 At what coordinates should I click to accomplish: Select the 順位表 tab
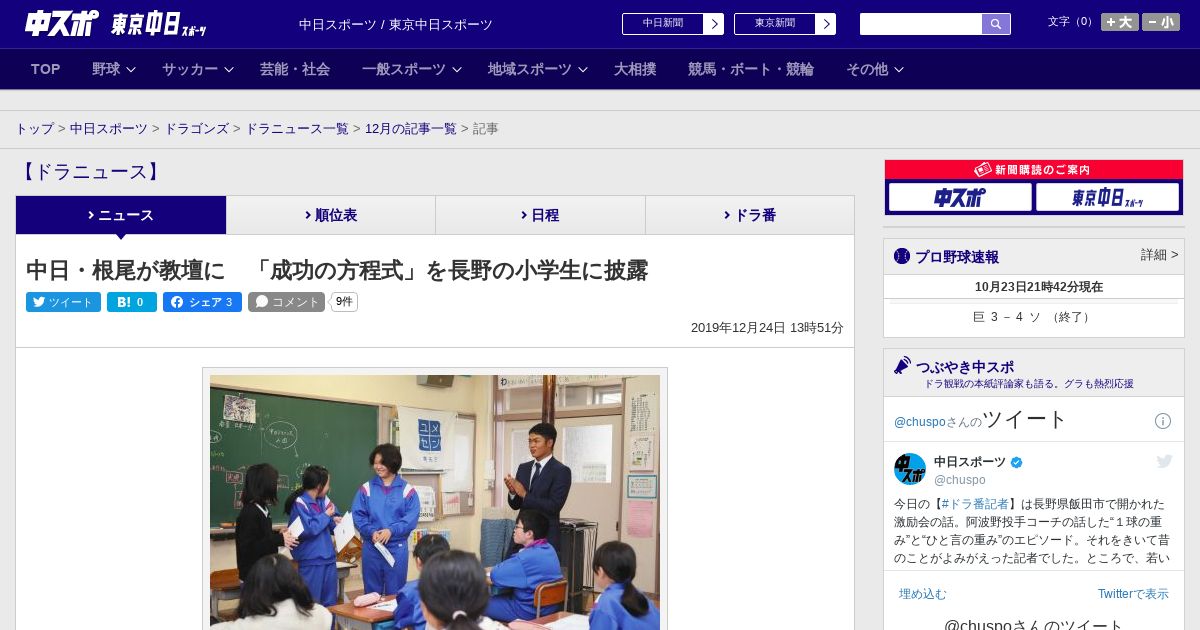tap(331, 215)
